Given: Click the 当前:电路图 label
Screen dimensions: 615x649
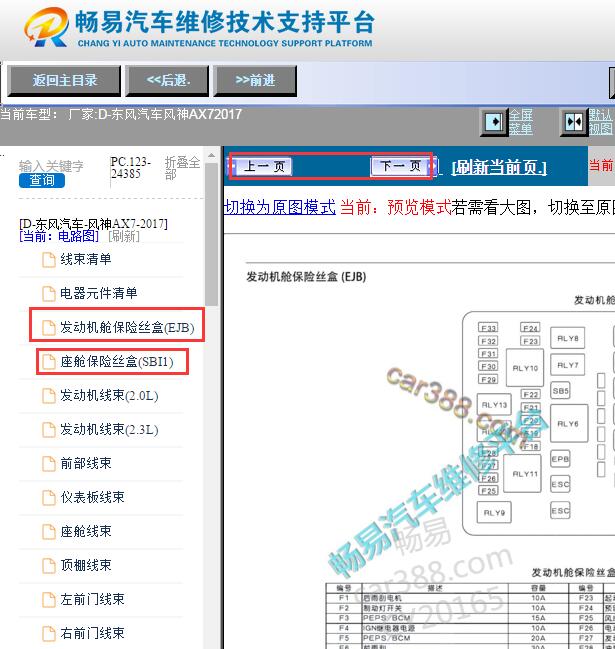Looking at the screenshot, I should tap(59, 236).
